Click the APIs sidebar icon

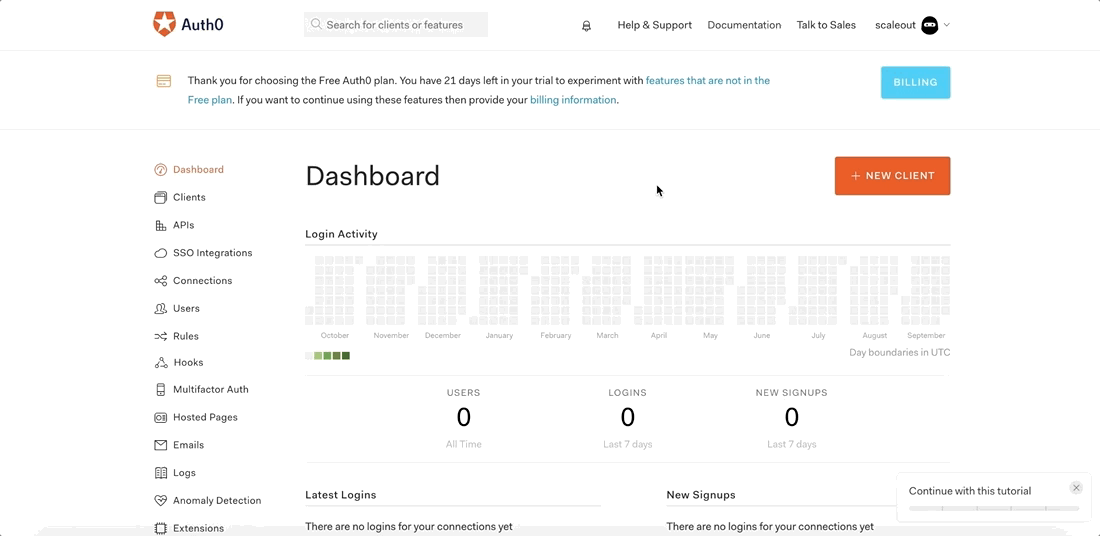coord(160,226)
